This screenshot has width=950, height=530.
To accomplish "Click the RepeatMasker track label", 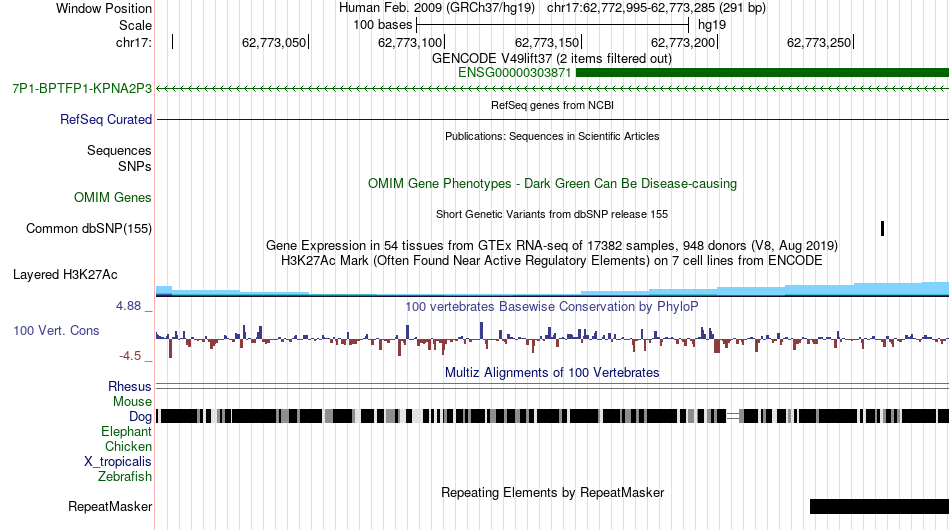I will [x=110, y=506].
